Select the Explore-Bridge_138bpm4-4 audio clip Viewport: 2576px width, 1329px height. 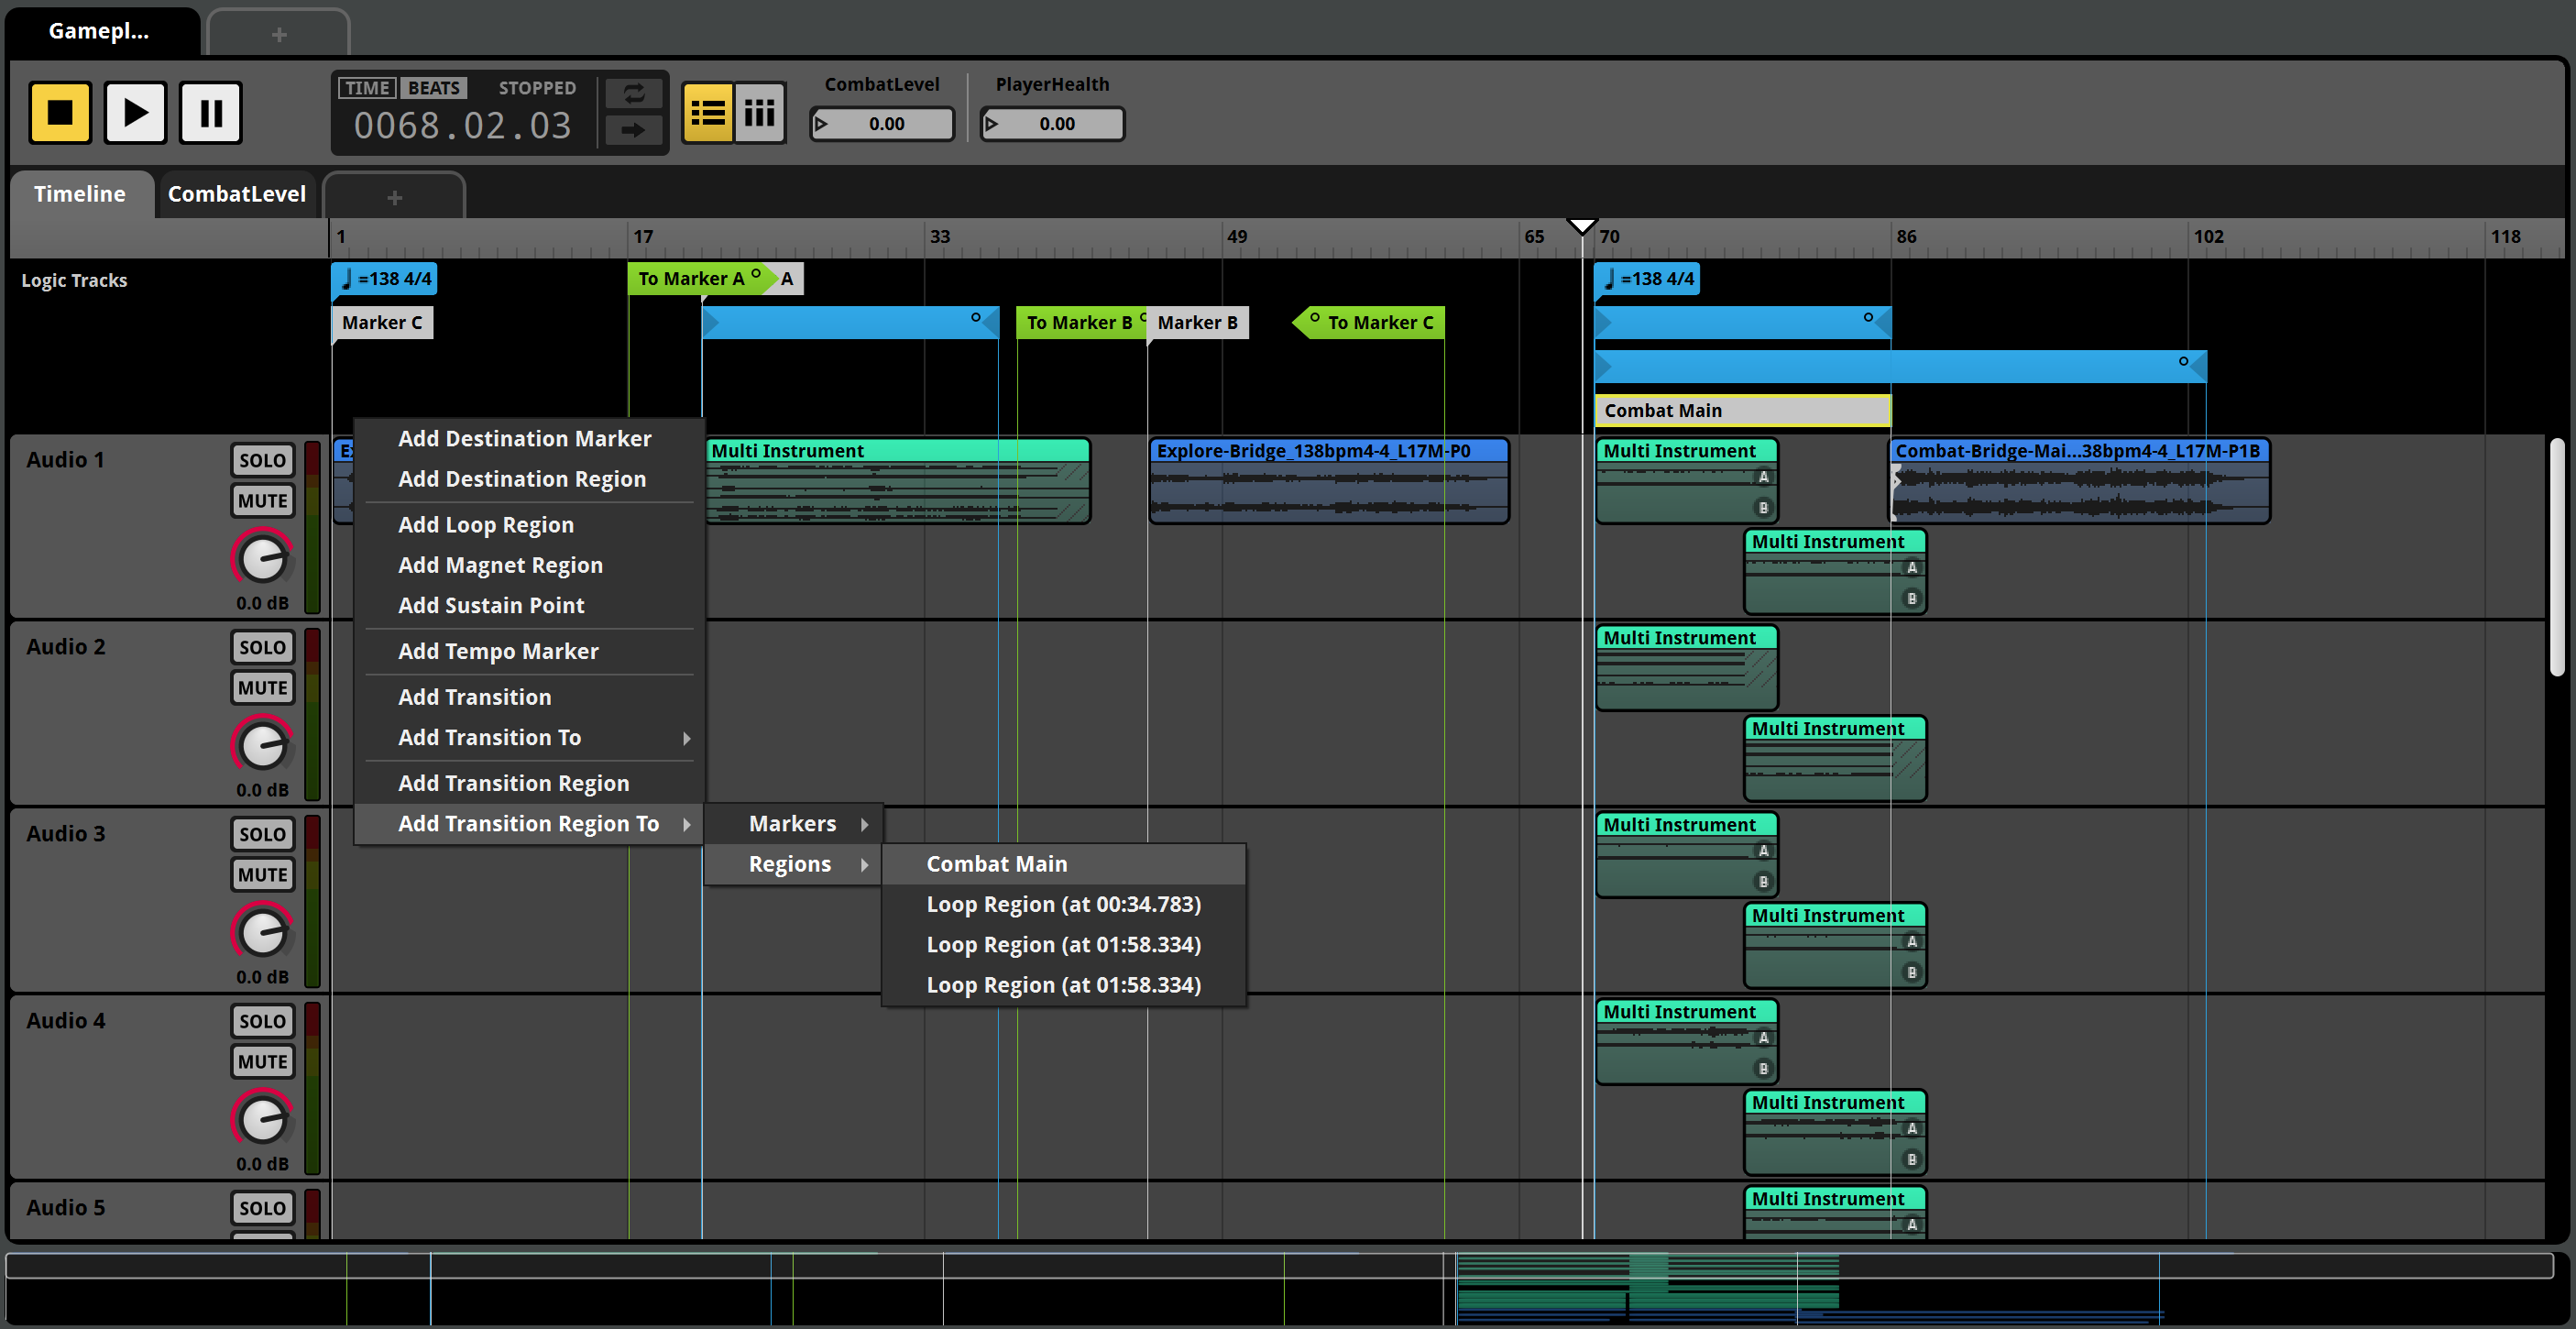click(1329, 481)
